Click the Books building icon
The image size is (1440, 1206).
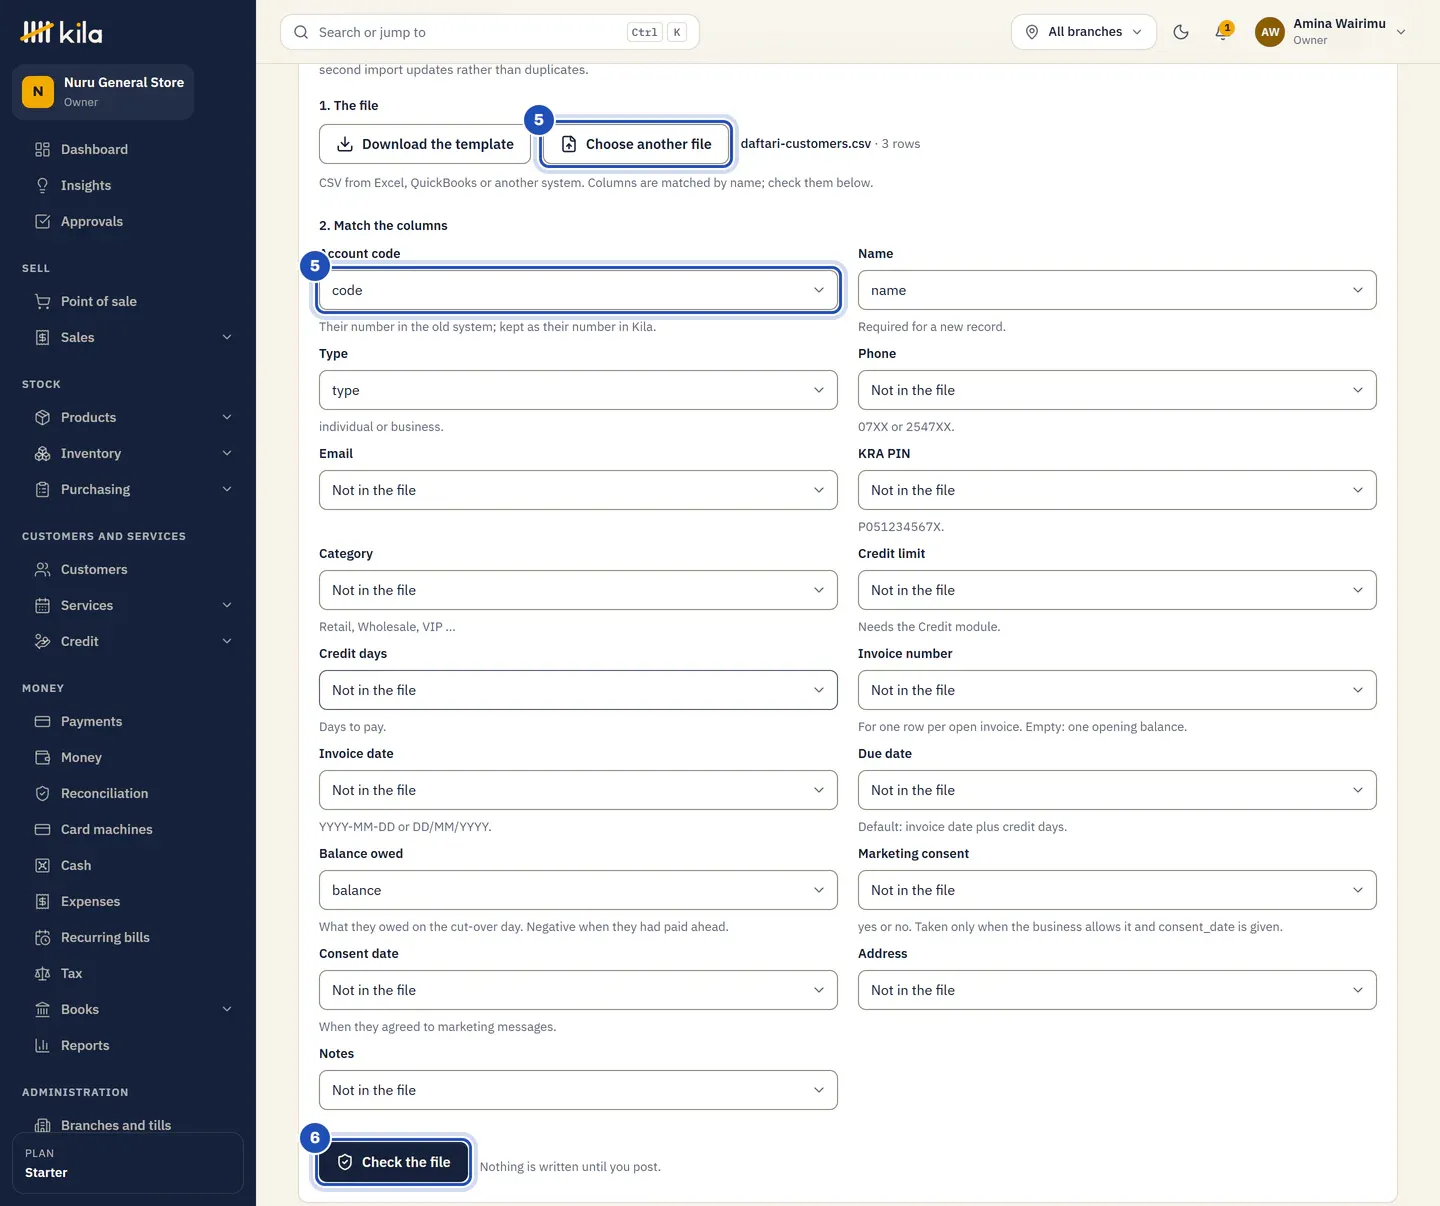coord(42,1009)
